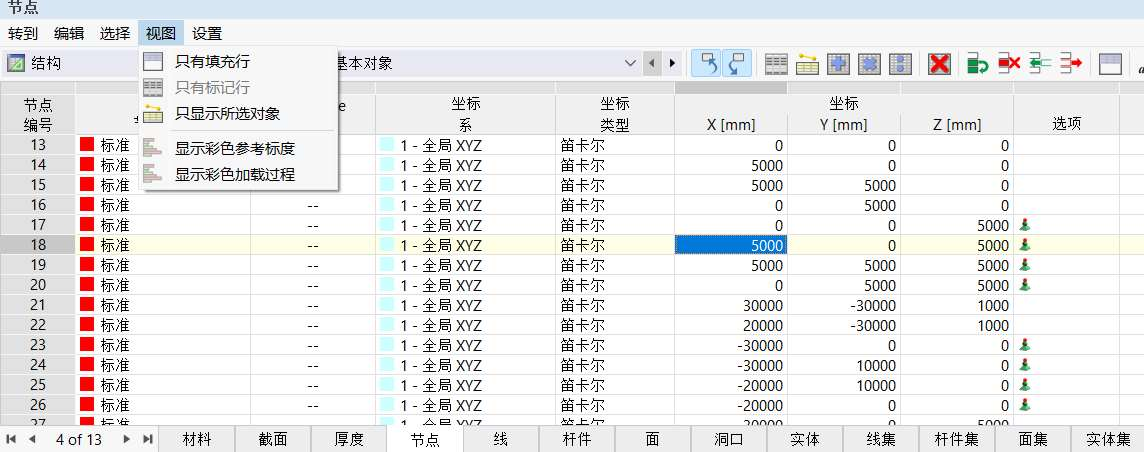Open the 选择 menu
Viewport: 1144px width, 452px height.
[x=115, y=33]
